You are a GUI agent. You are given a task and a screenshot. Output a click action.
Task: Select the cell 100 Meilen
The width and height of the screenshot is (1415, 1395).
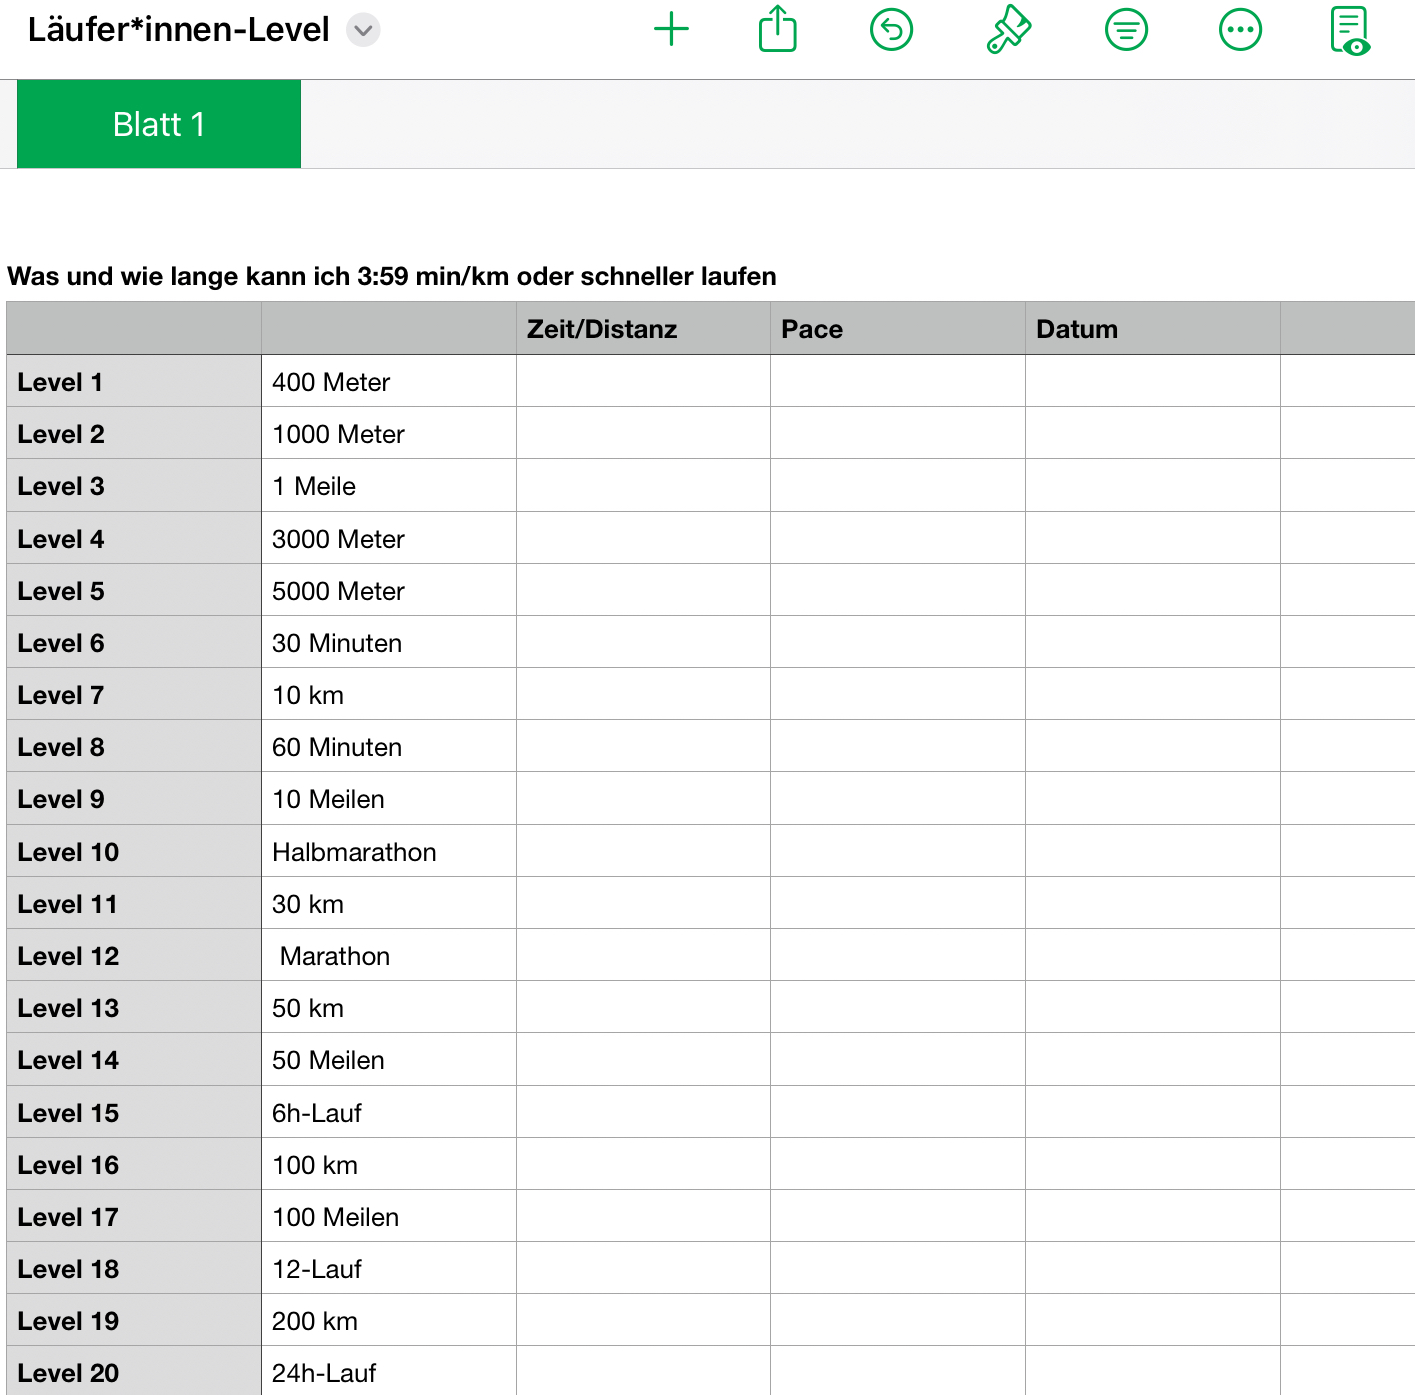(389, 1216)
